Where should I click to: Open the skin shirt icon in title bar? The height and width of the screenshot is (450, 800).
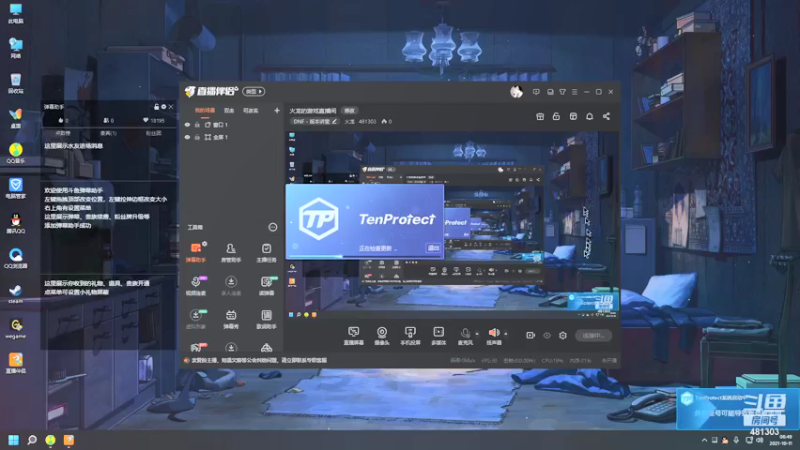562,92
